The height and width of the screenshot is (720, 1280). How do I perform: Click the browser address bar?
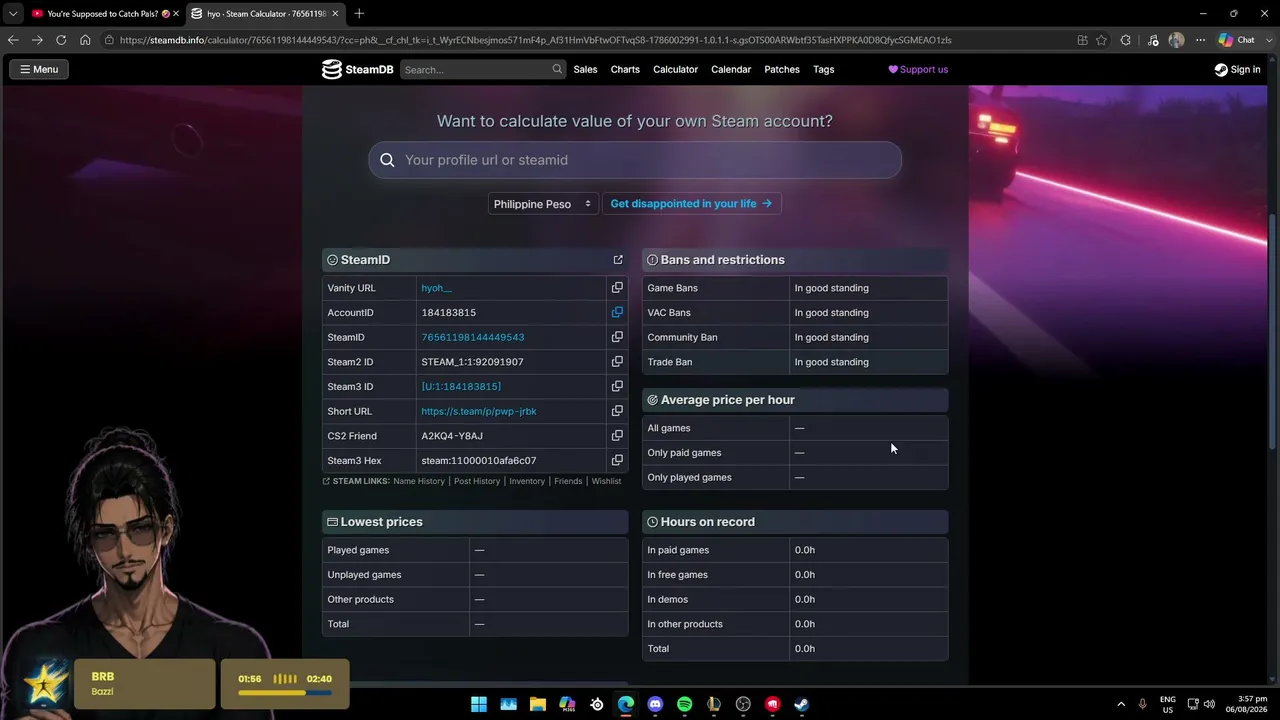click(590, 40)
